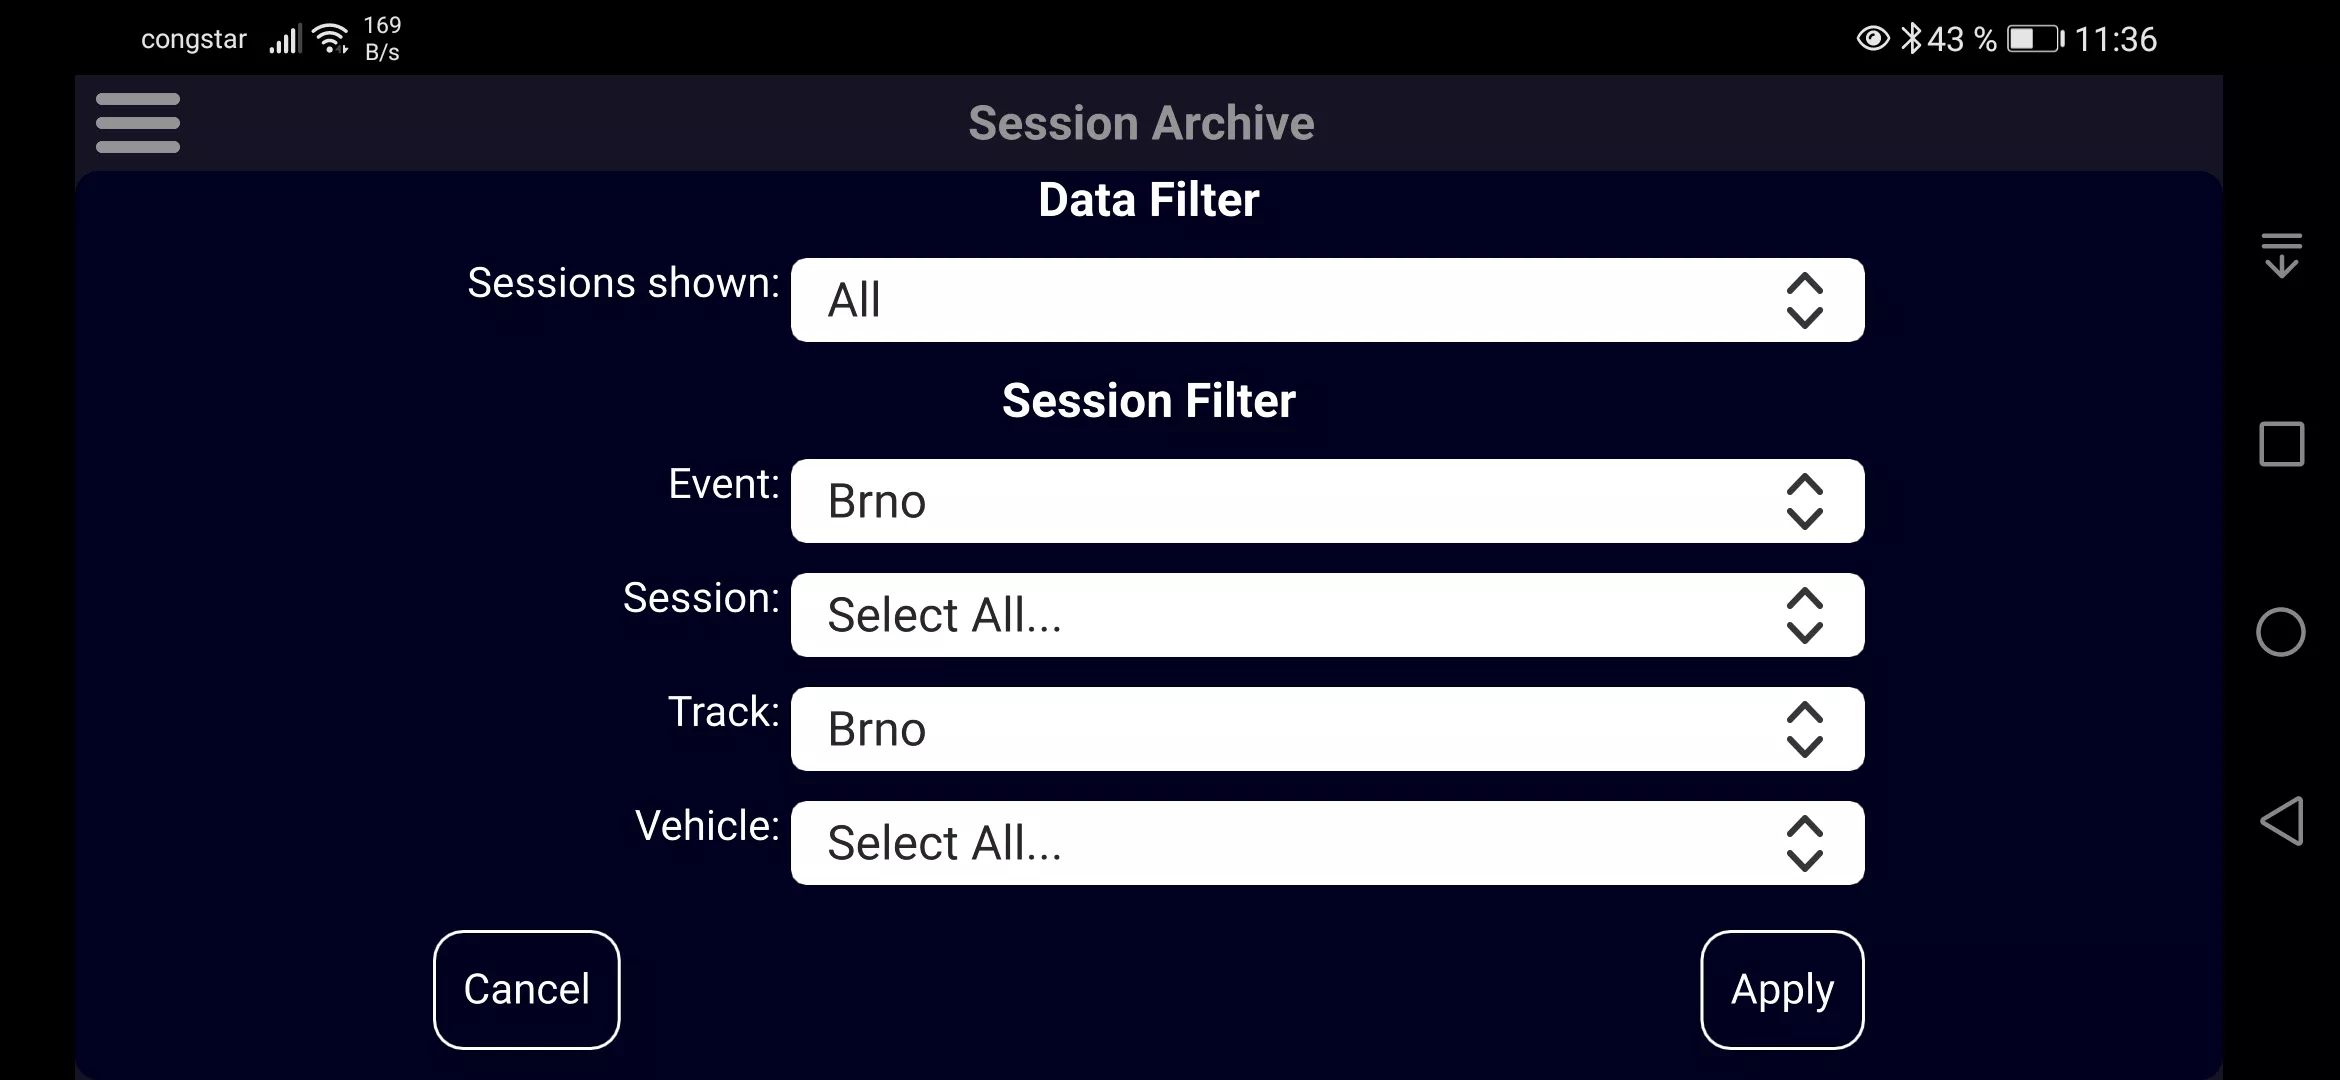Tap the recent apps square button
Screen dimensions: 2340x1080
click(x=2282, y=444)
